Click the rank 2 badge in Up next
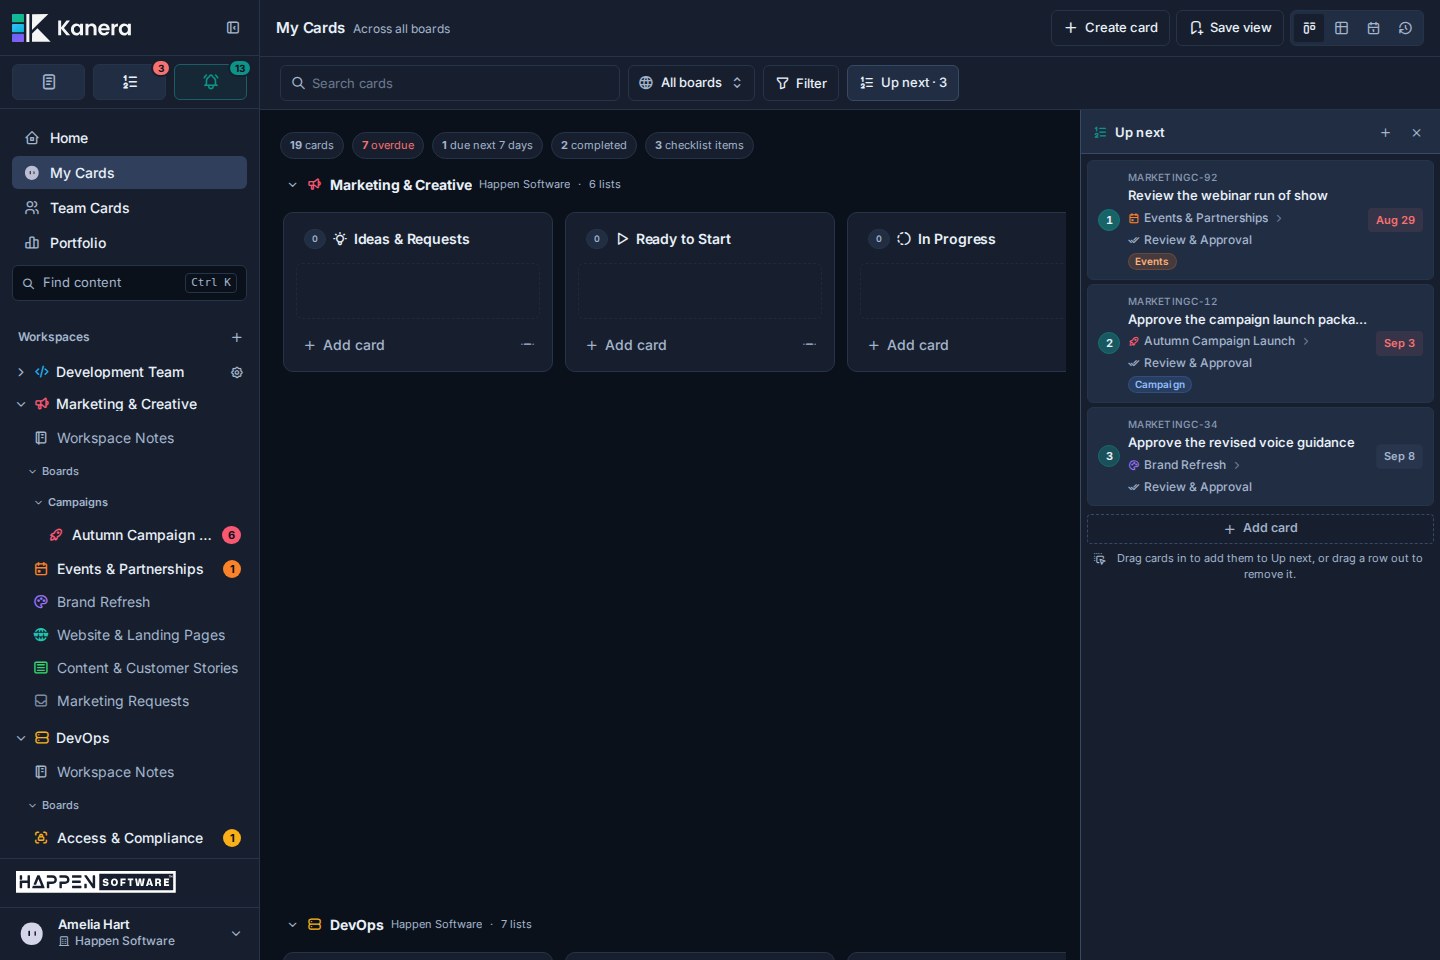This screenshot has height=960, width=1440. click(1109, 343)
